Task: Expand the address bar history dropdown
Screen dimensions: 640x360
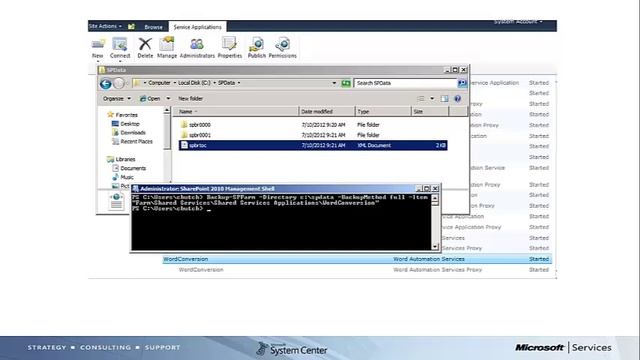Action: tap(334, 83)
